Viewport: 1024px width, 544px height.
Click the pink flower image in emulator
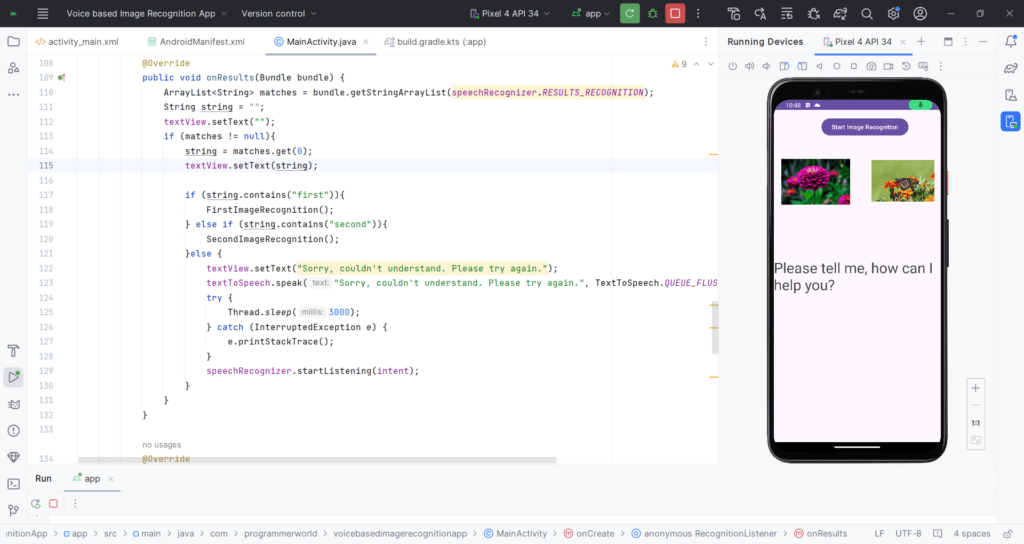[x=816, y=182]
